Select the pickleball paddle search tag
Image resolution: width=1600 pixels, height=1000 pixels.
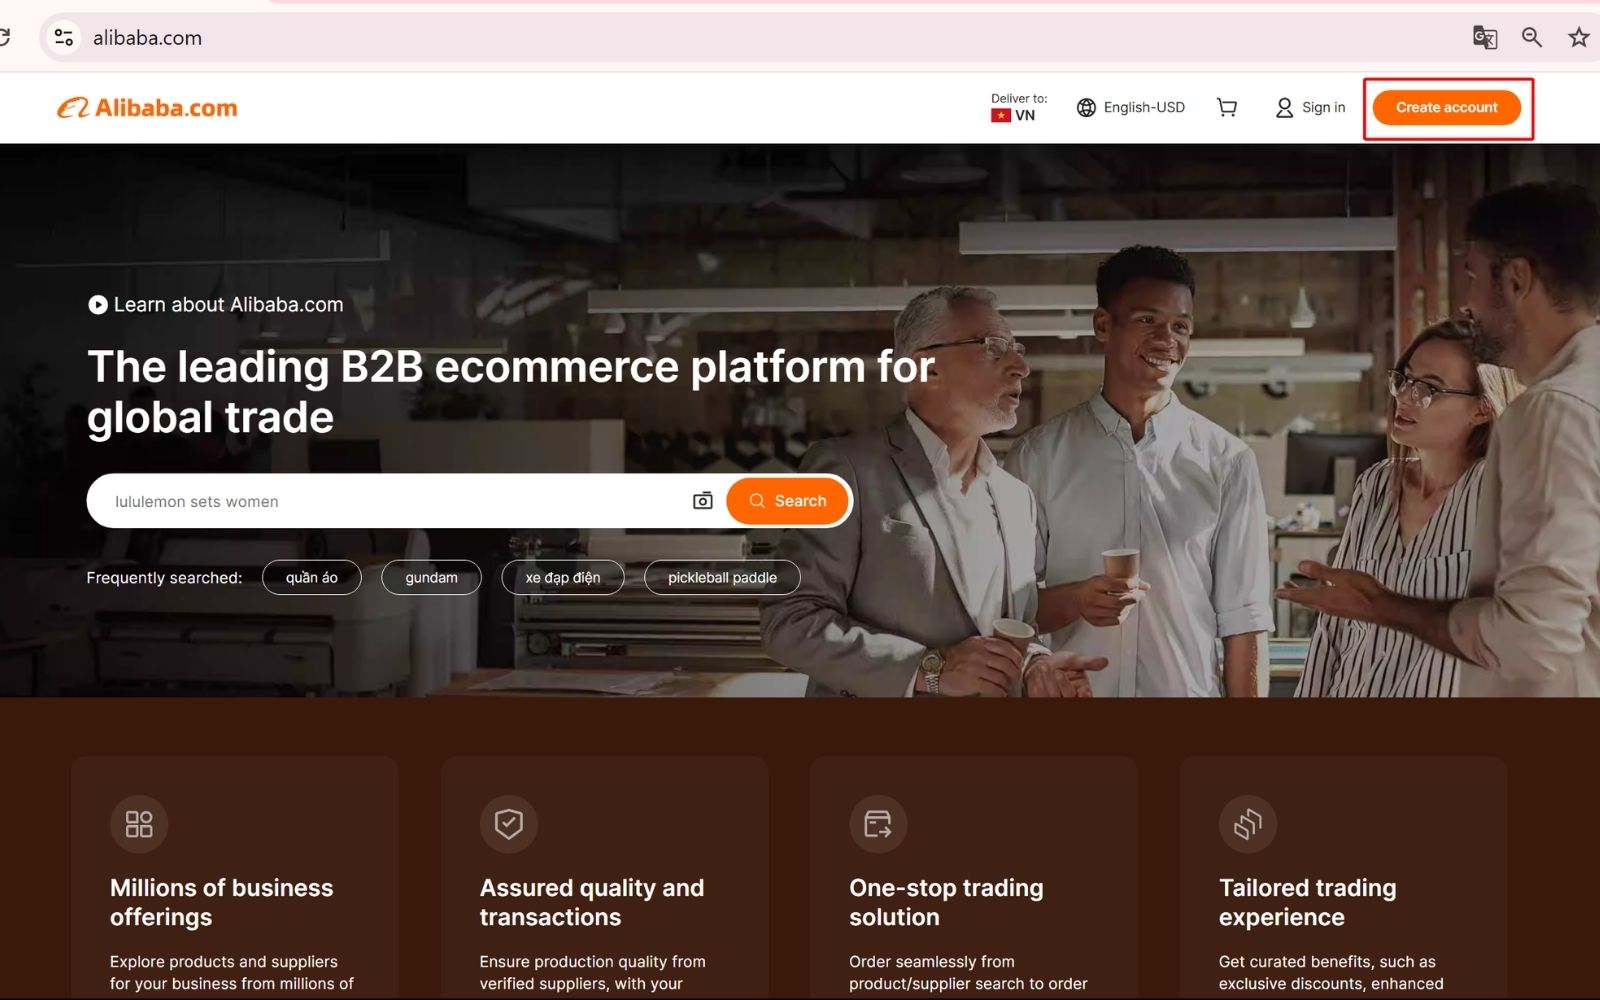coord(722,578)
